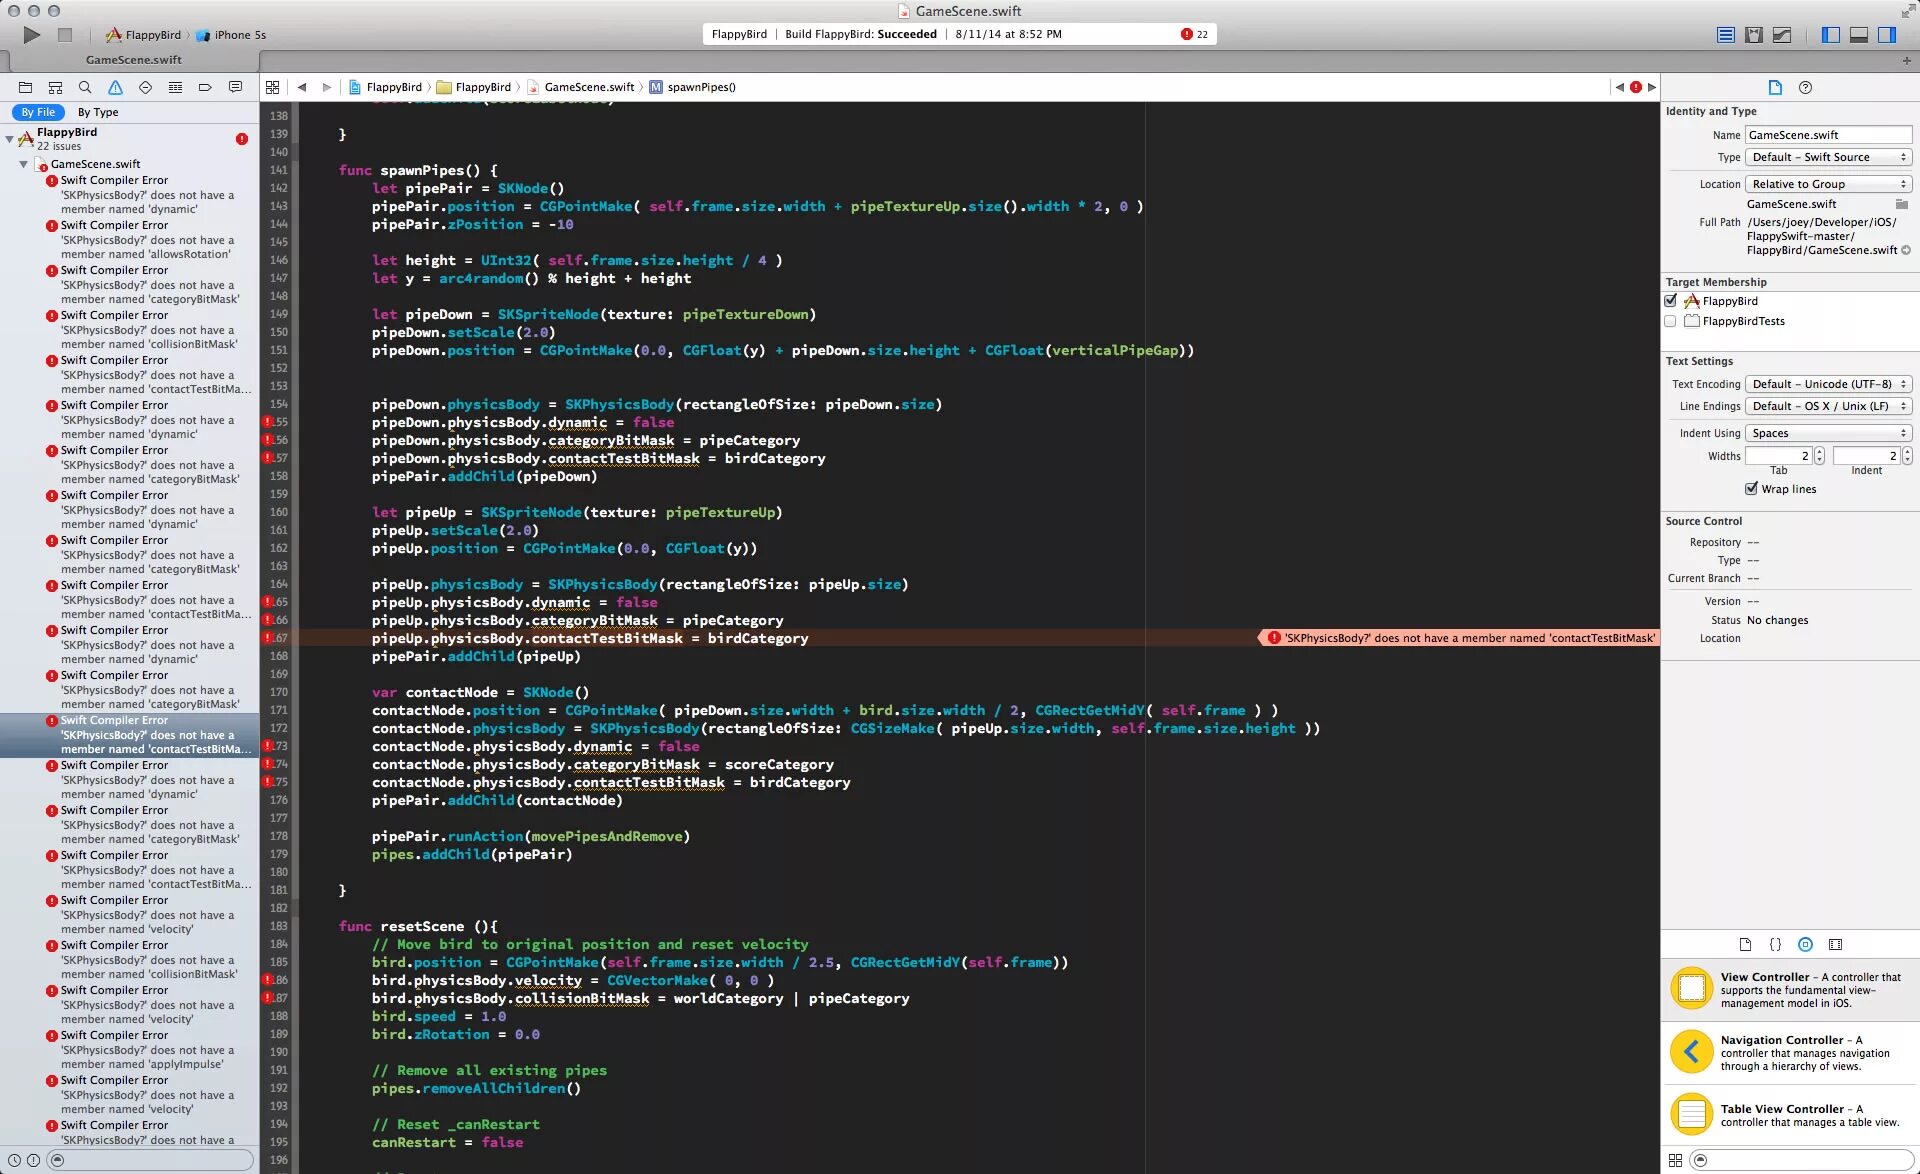Viewport: 1920px width, 1174px height.
Task: Select the By Type navigator tab
Action: coord(89,111)
